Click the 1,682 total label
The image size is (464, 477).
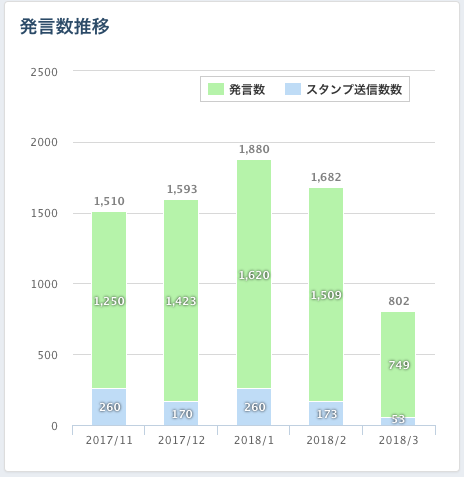(326, 177)
